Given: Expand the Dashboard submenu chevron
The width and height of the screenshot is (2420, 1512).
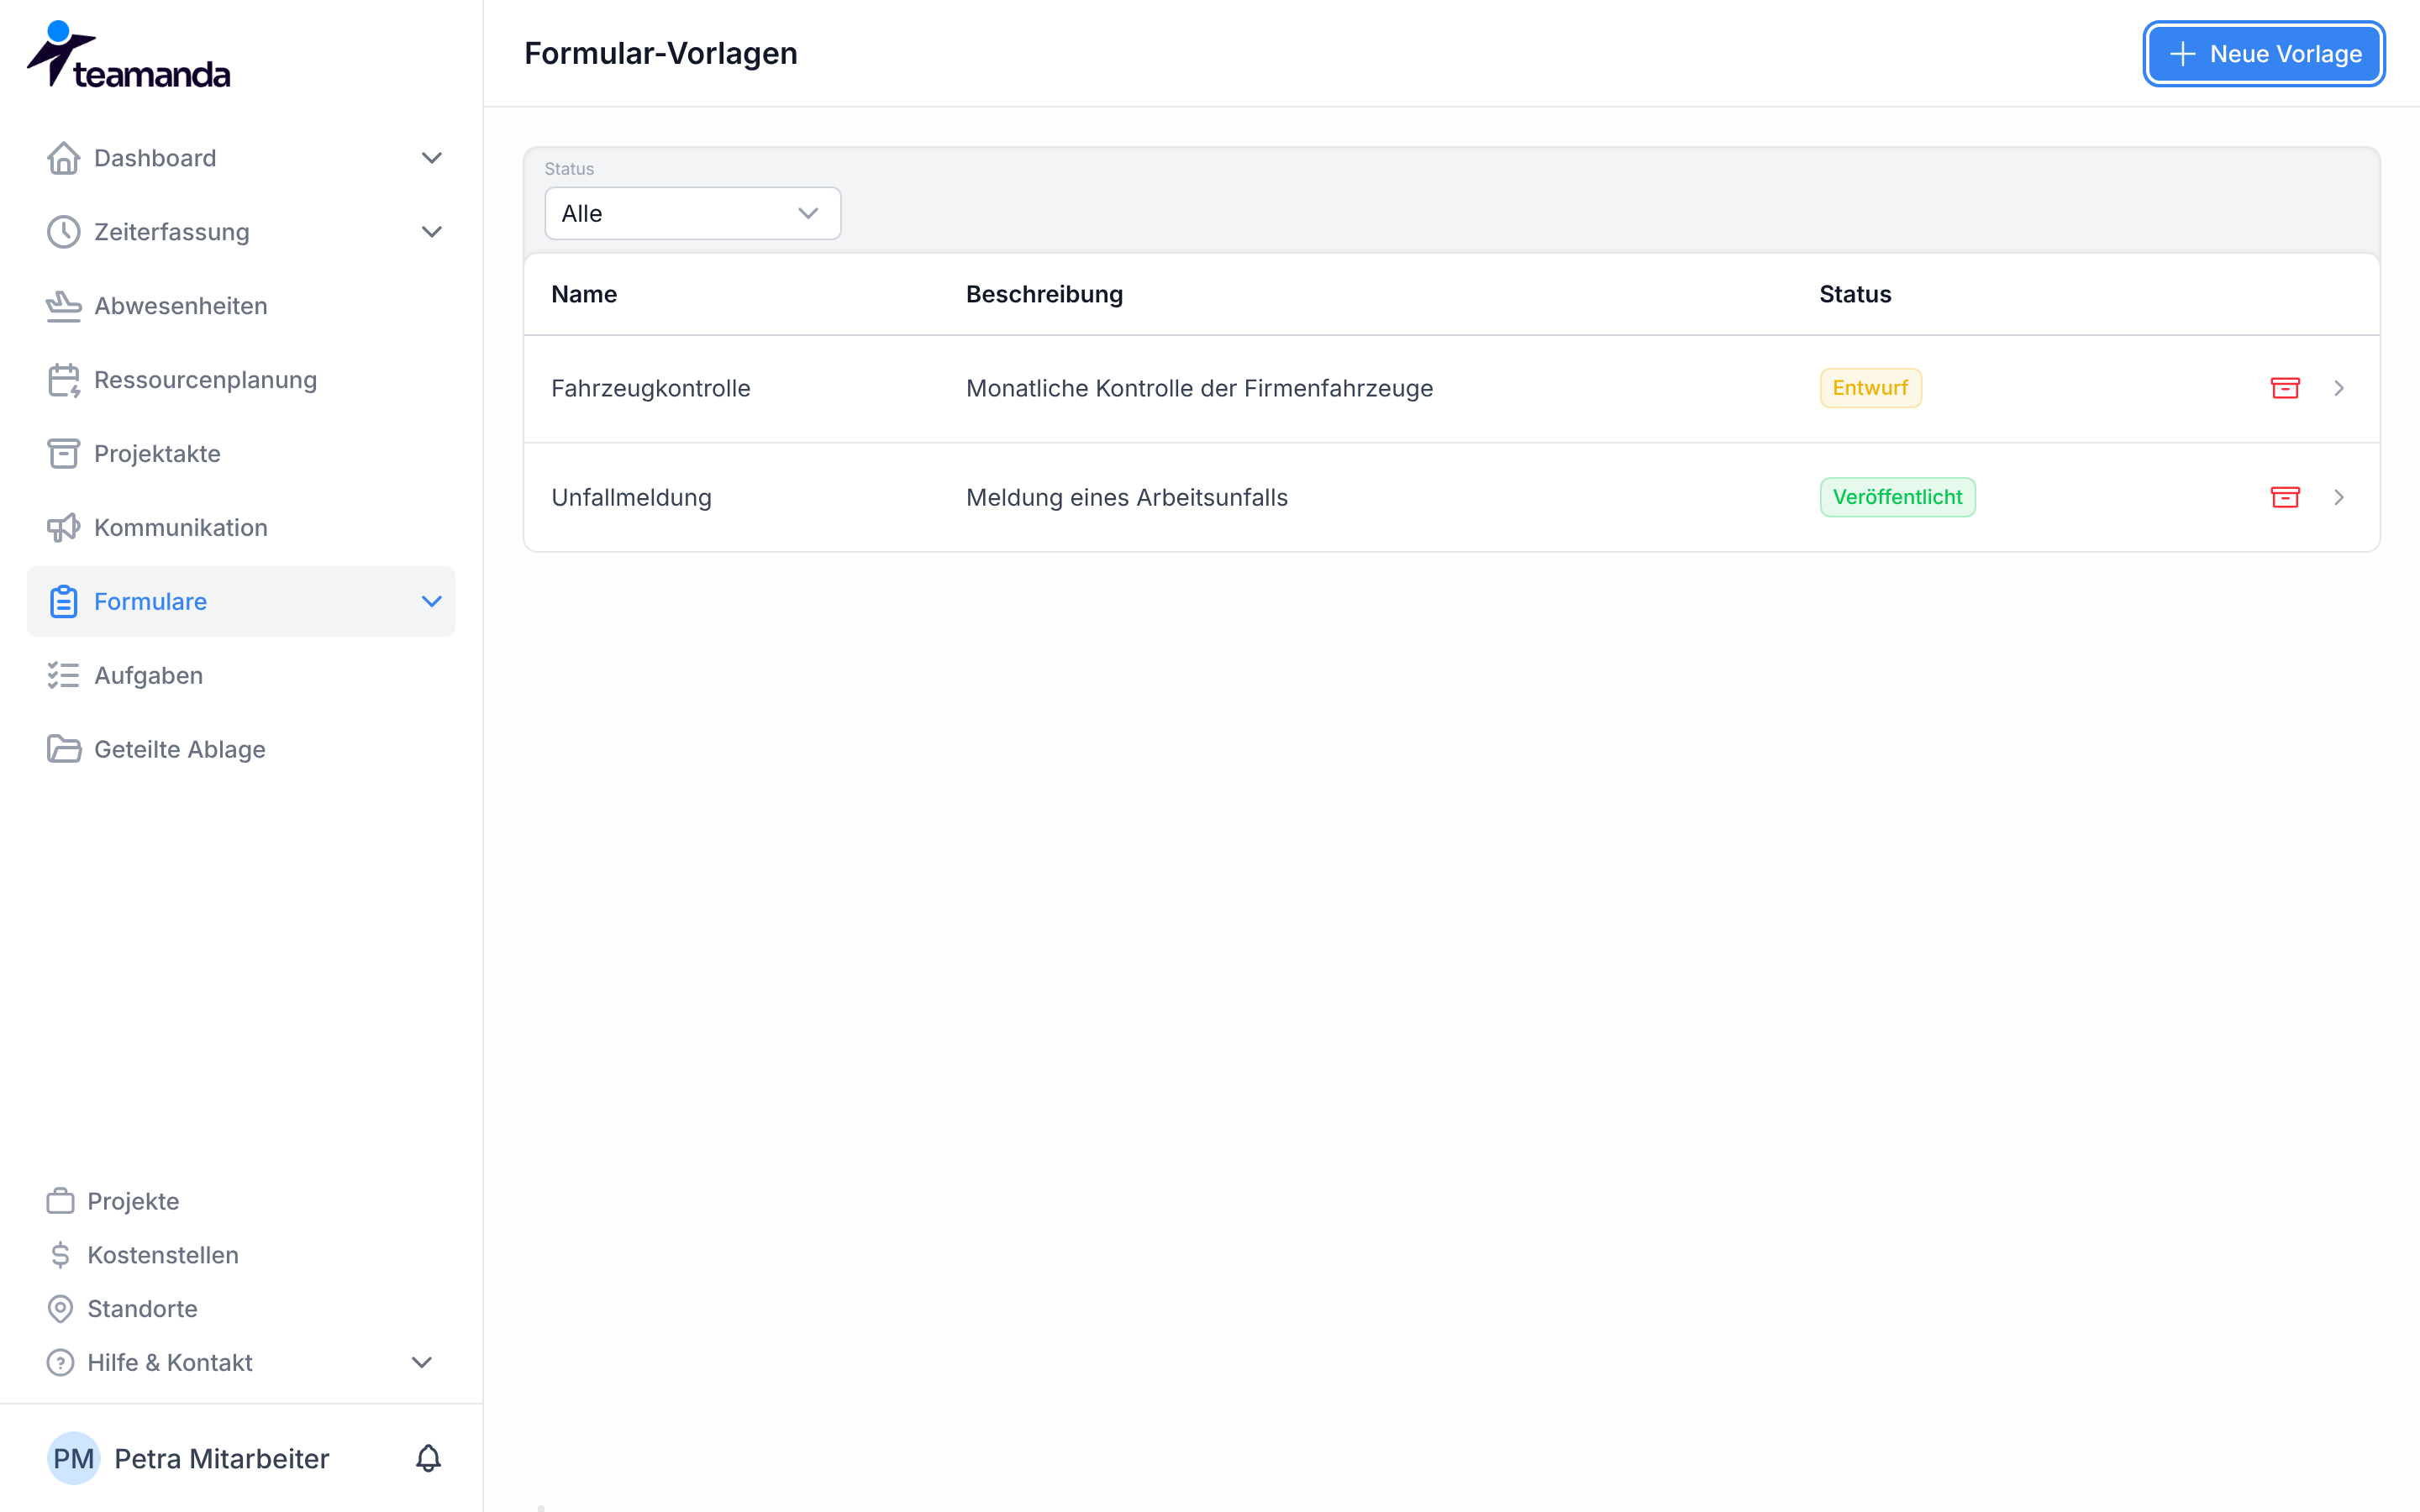Looking at the screenshot, I should [431, 158].
